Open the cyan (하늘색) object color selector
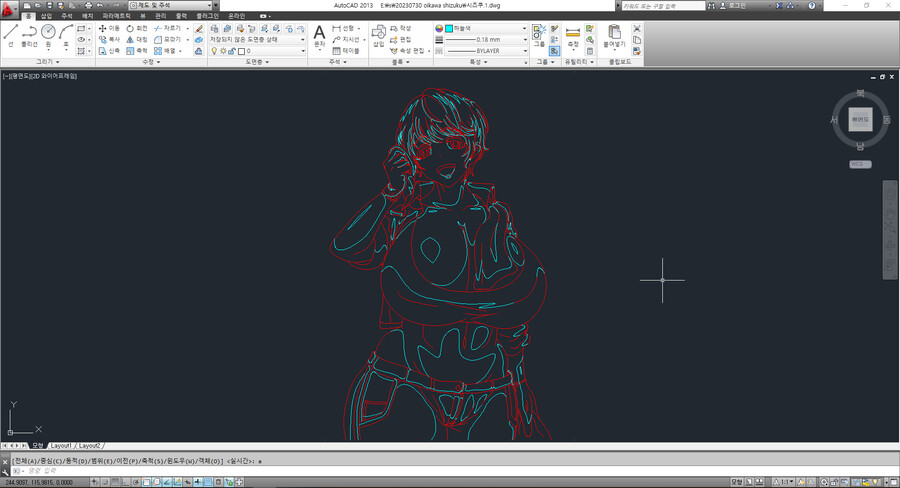This screenshot has width=900, height=488. coord(484,28)
